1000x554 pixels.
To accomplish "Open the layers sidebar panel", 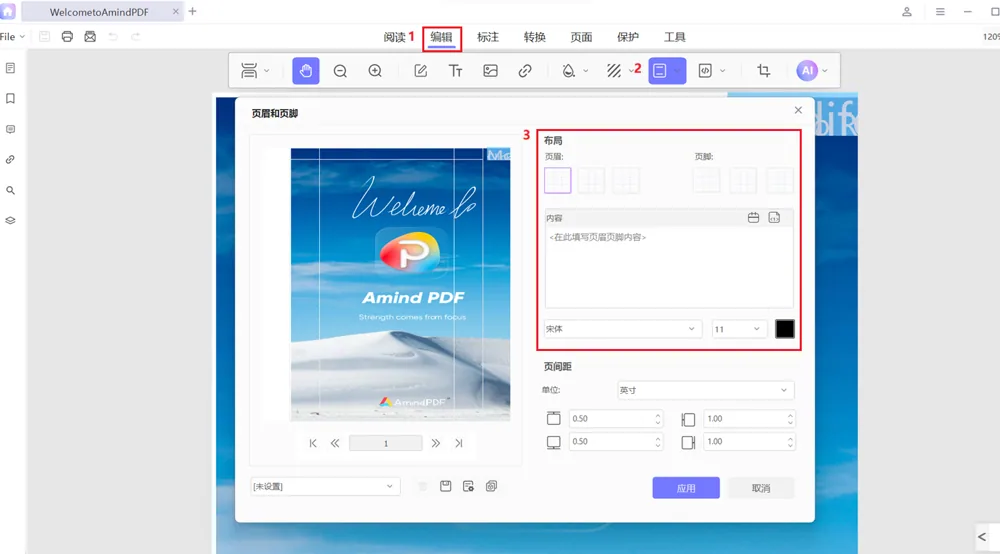I will 10,221.
